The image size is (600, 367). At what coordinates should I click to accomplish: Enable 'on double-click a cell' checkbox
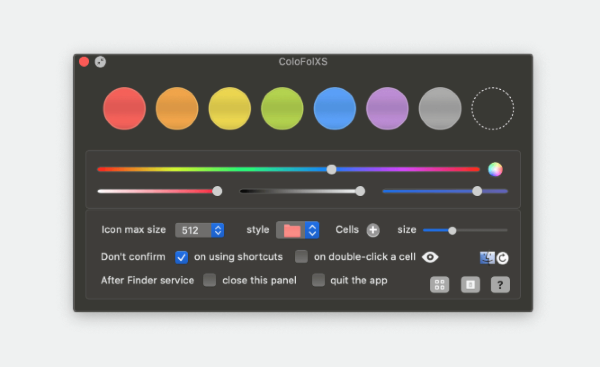pyautogui.click(x=301, y=256)
